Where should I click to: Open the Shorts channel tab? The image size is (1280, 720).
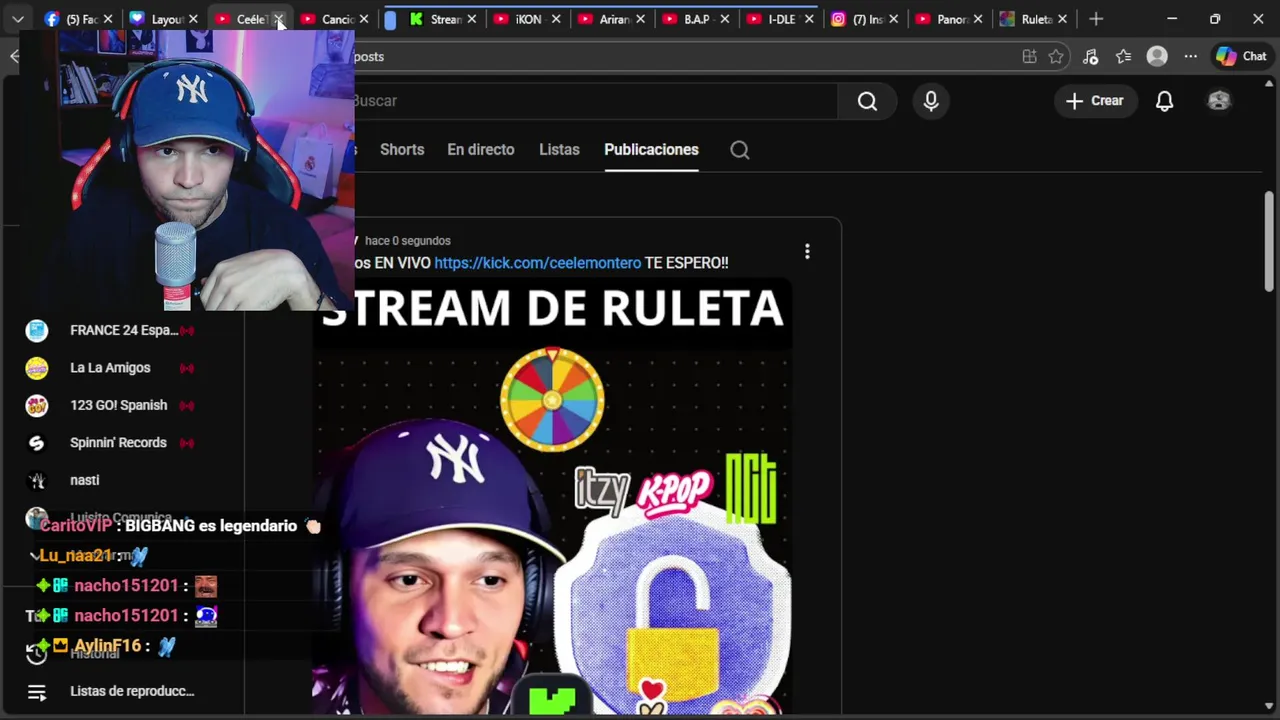402,150
